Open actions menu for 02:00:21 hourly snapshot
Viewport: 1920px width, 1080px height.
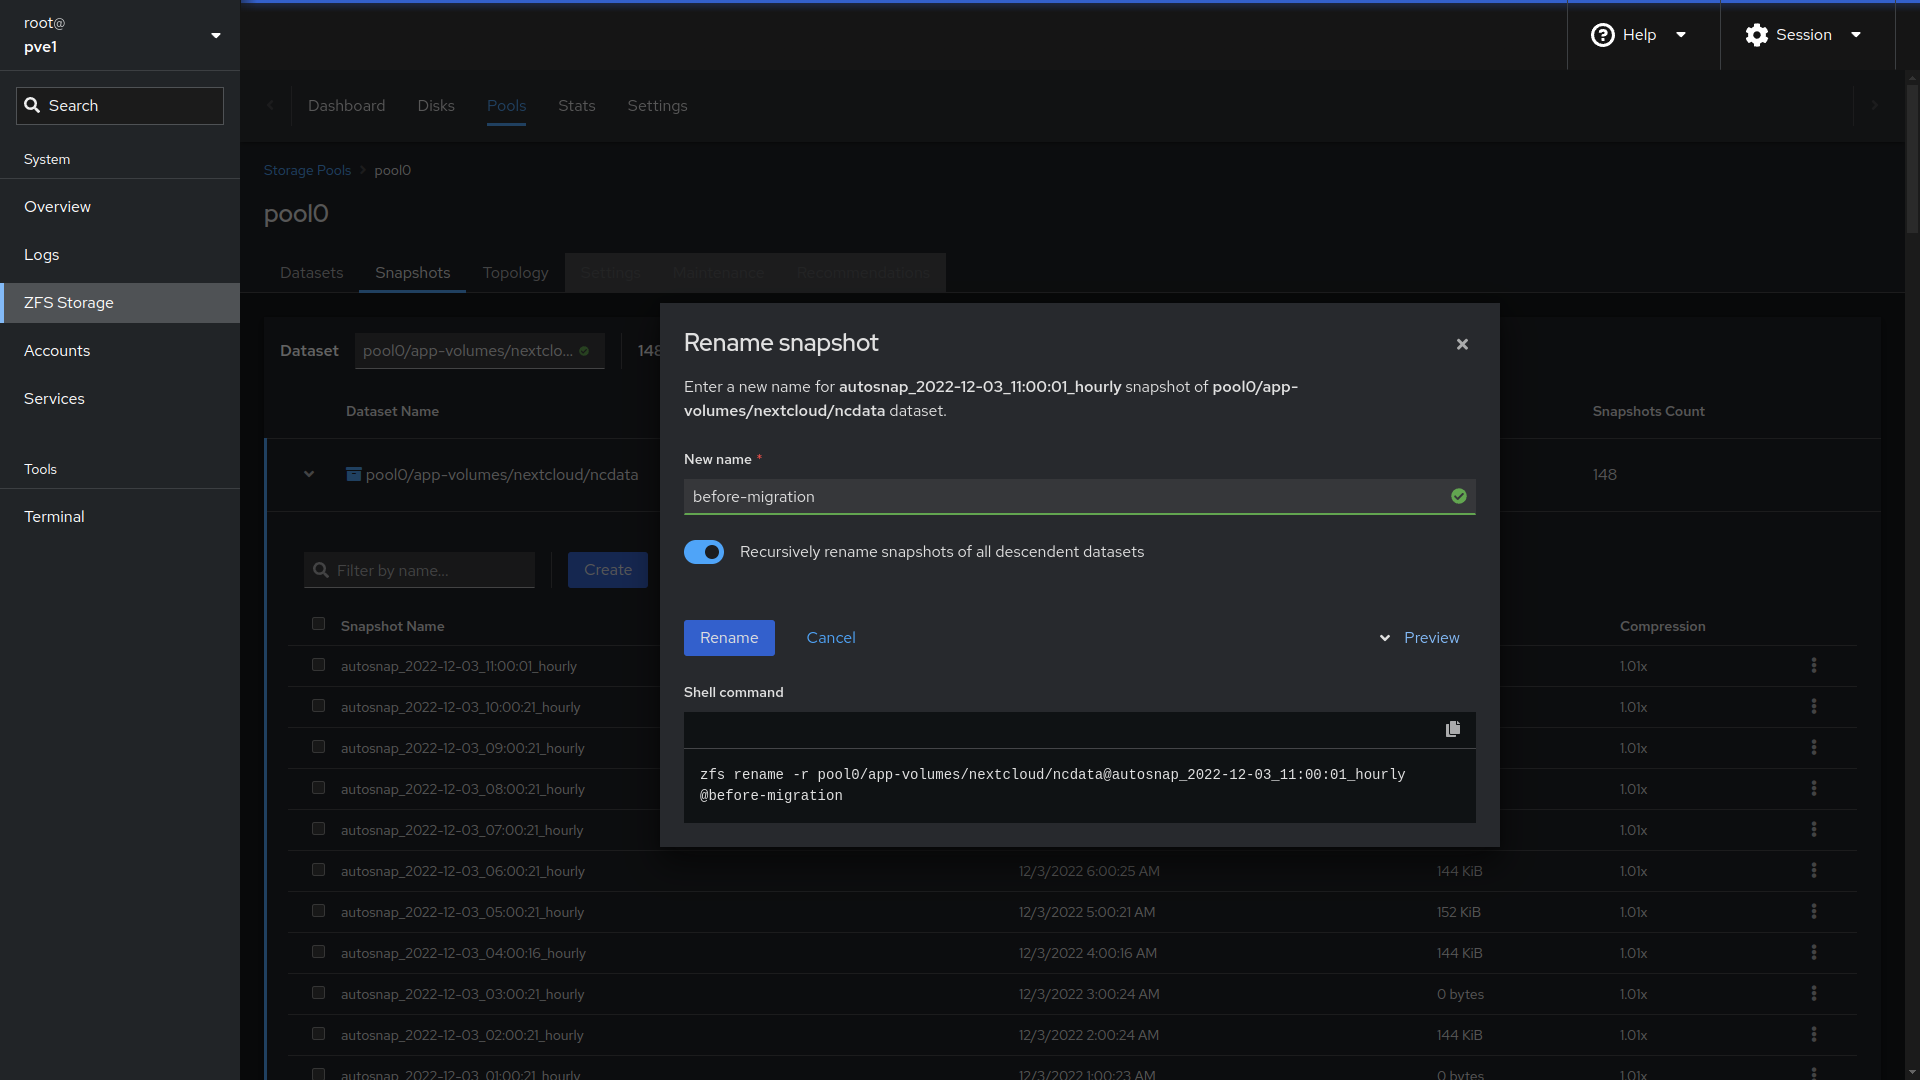(1814, 1034)
